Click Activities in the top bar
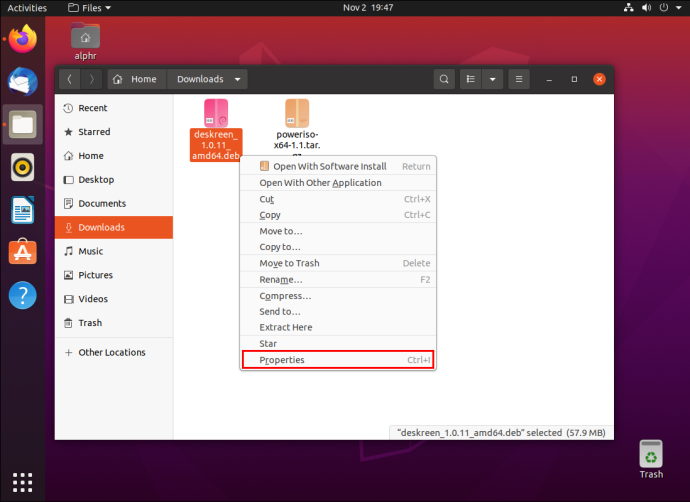Screen dimensions: 690x502 pyautogui.click(x=27, y=7)
